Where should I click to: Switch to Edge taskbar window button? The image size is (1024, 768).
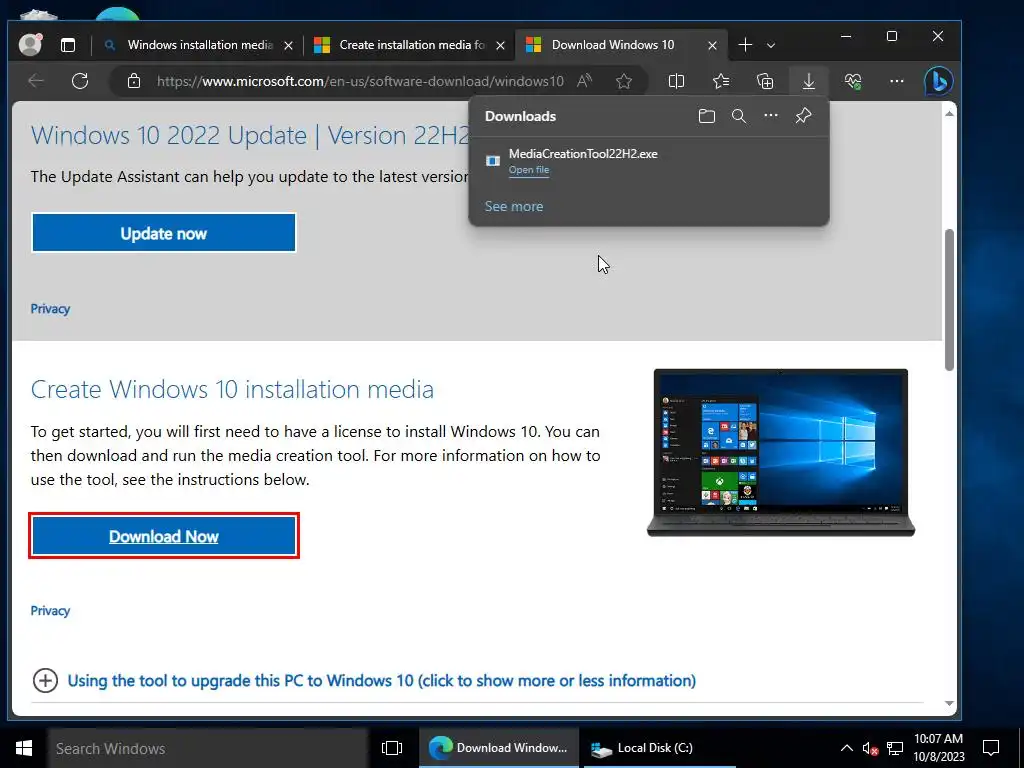point(498,748)
